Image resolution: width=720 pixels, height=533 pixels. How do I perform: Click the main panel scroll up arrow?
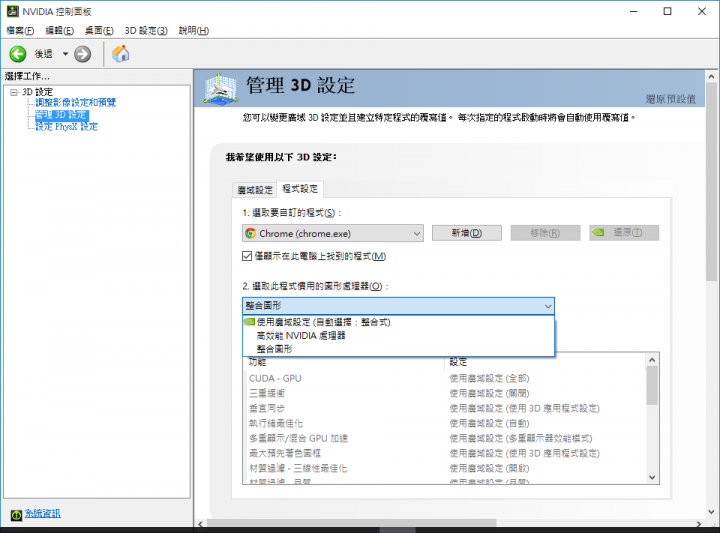[711, 77]
